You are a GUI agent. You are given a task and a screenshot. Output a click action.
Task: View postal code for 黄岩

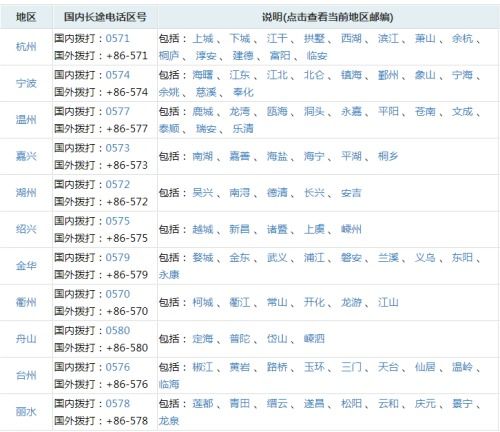240,367
